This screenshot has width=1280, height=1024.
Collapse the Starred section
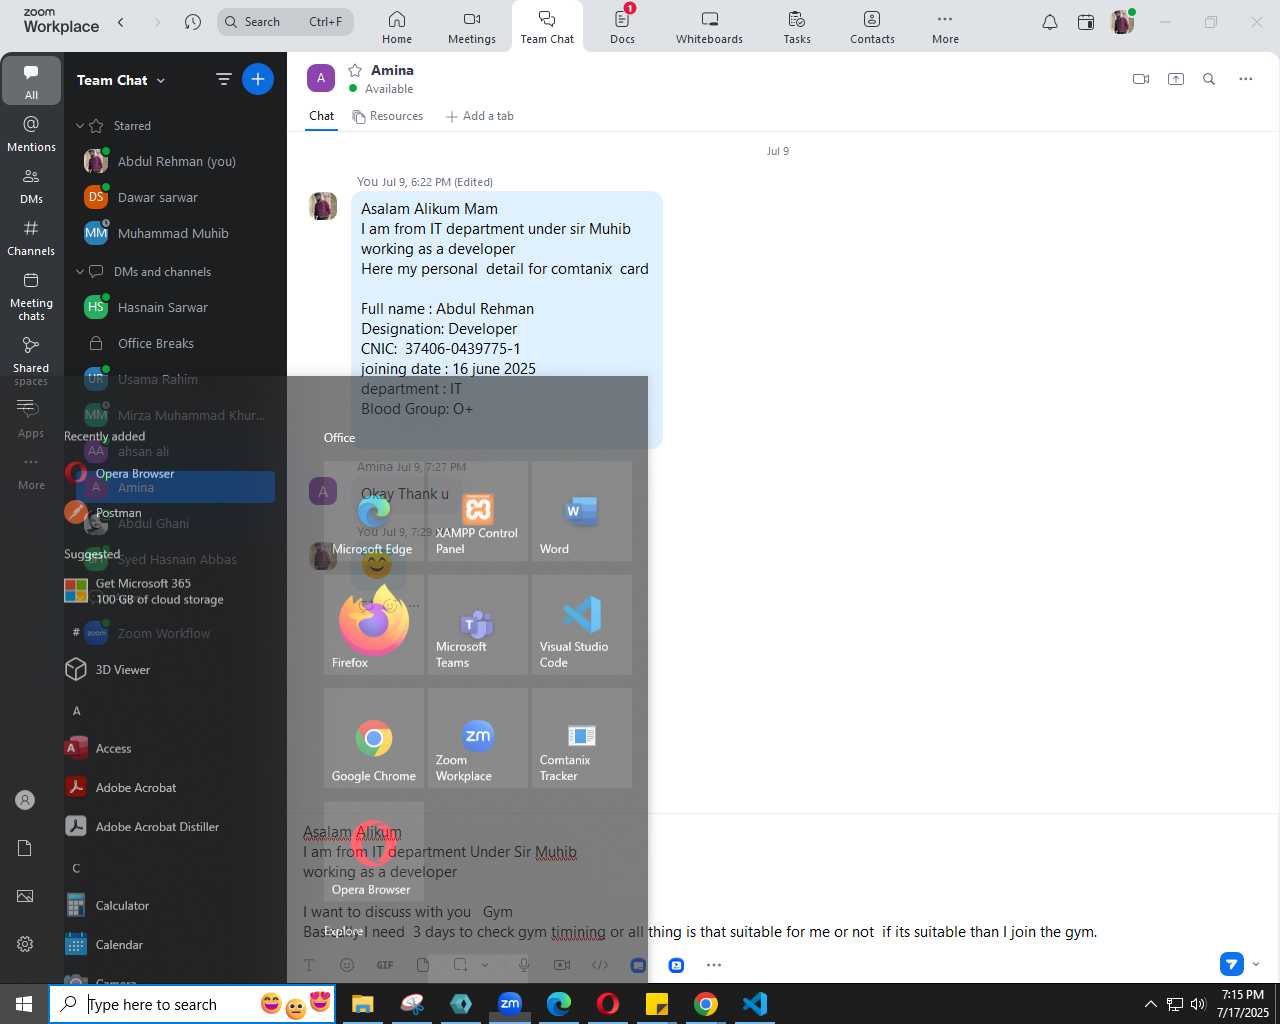[x=80, y=126]
